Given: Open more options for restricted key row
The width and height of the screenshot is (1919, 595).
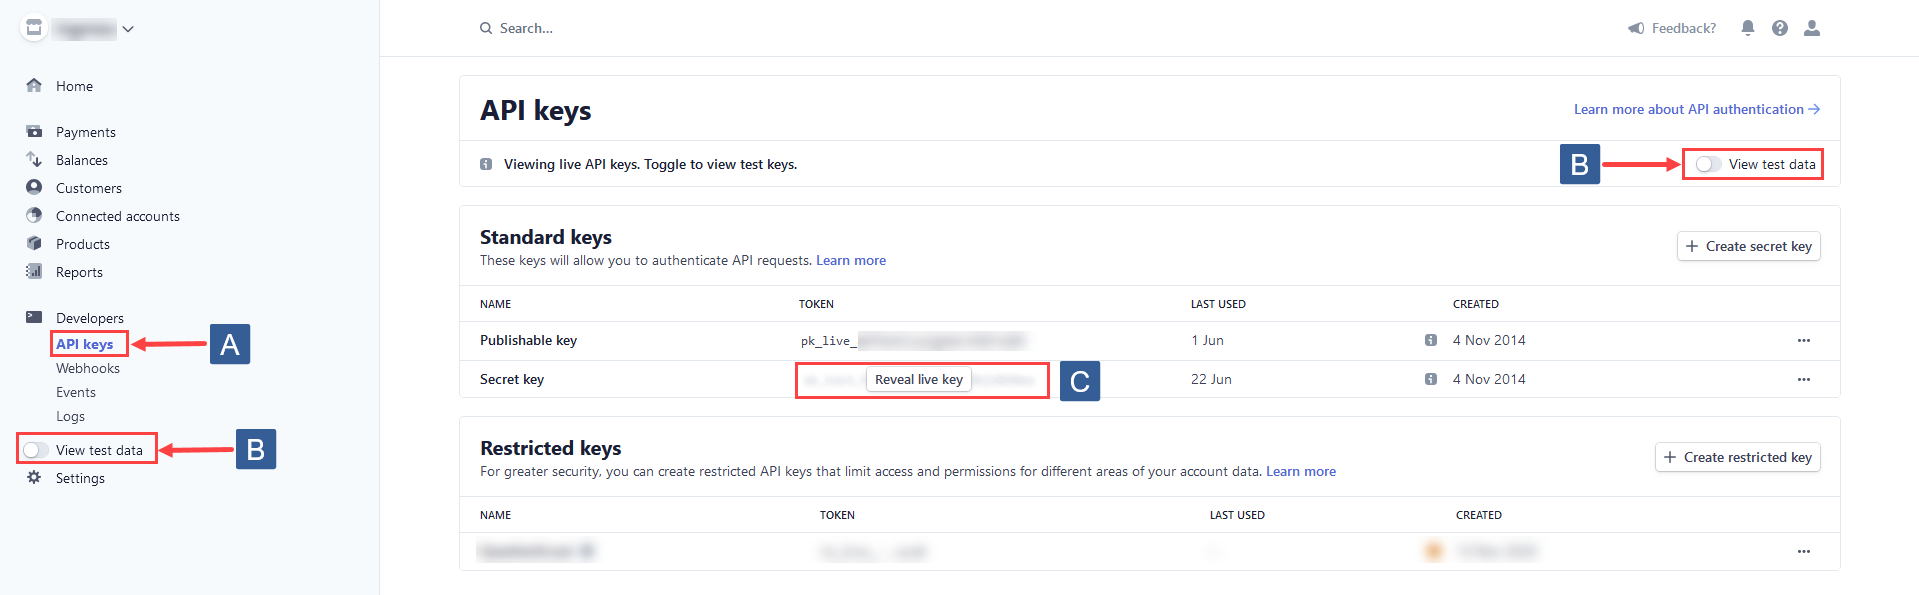Looking at the screenshot, I should pos(1804,551).
